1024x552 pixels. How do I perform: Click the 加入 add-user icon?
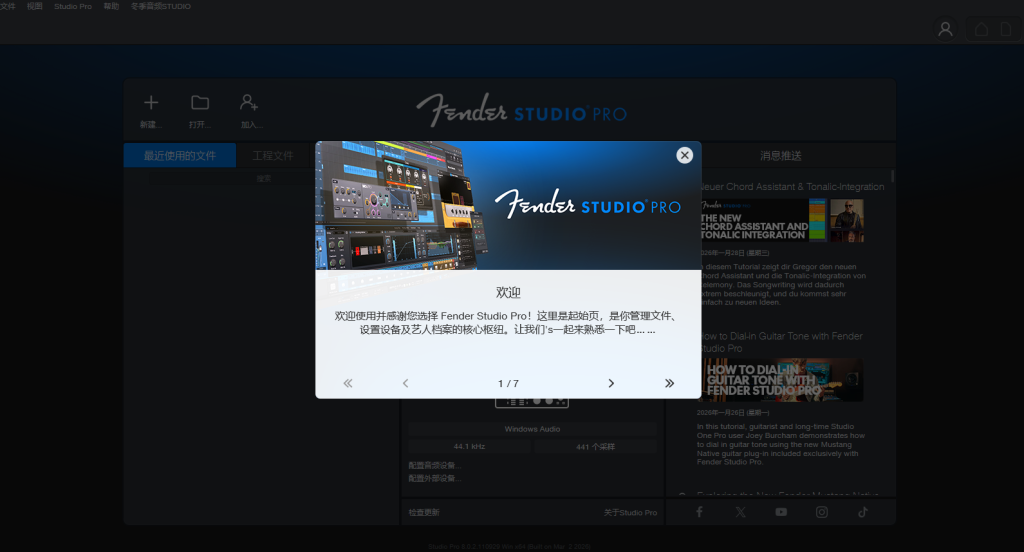[x=249, y=103]
